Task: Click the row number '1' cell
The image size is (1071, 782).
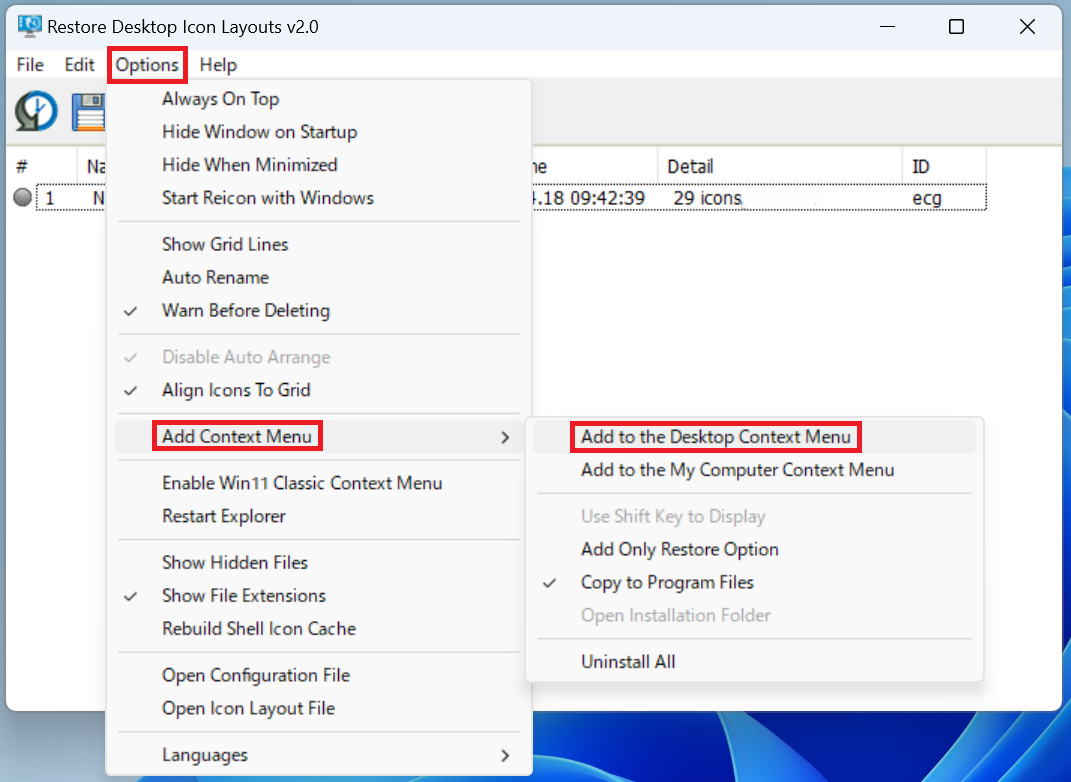Action: click(49, 199)
